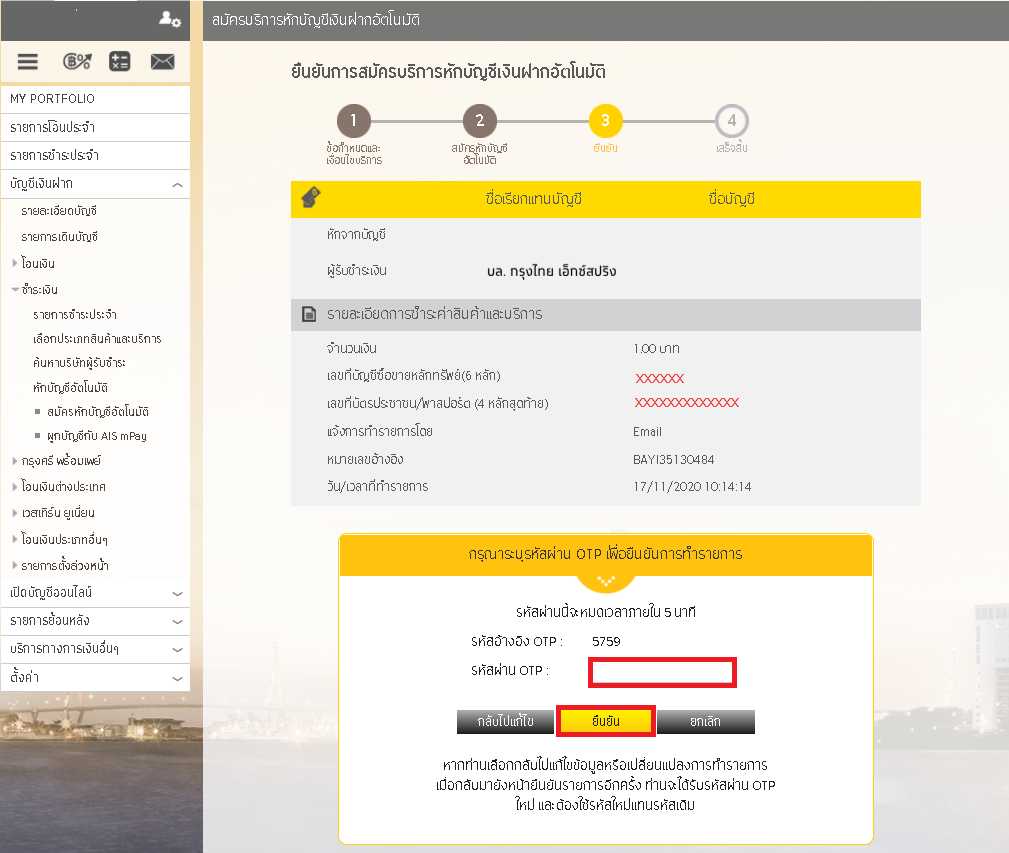Open รายการโอนประจำ from the sidebar
The width and height of the screenshot is (1009, 853).
[95, 127]
